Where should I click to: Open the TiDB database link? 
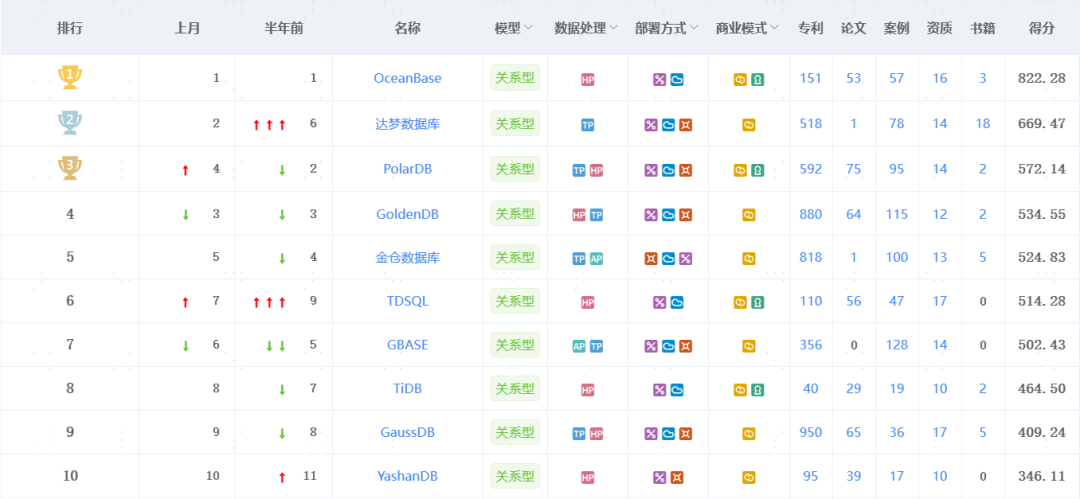(408, 389)
